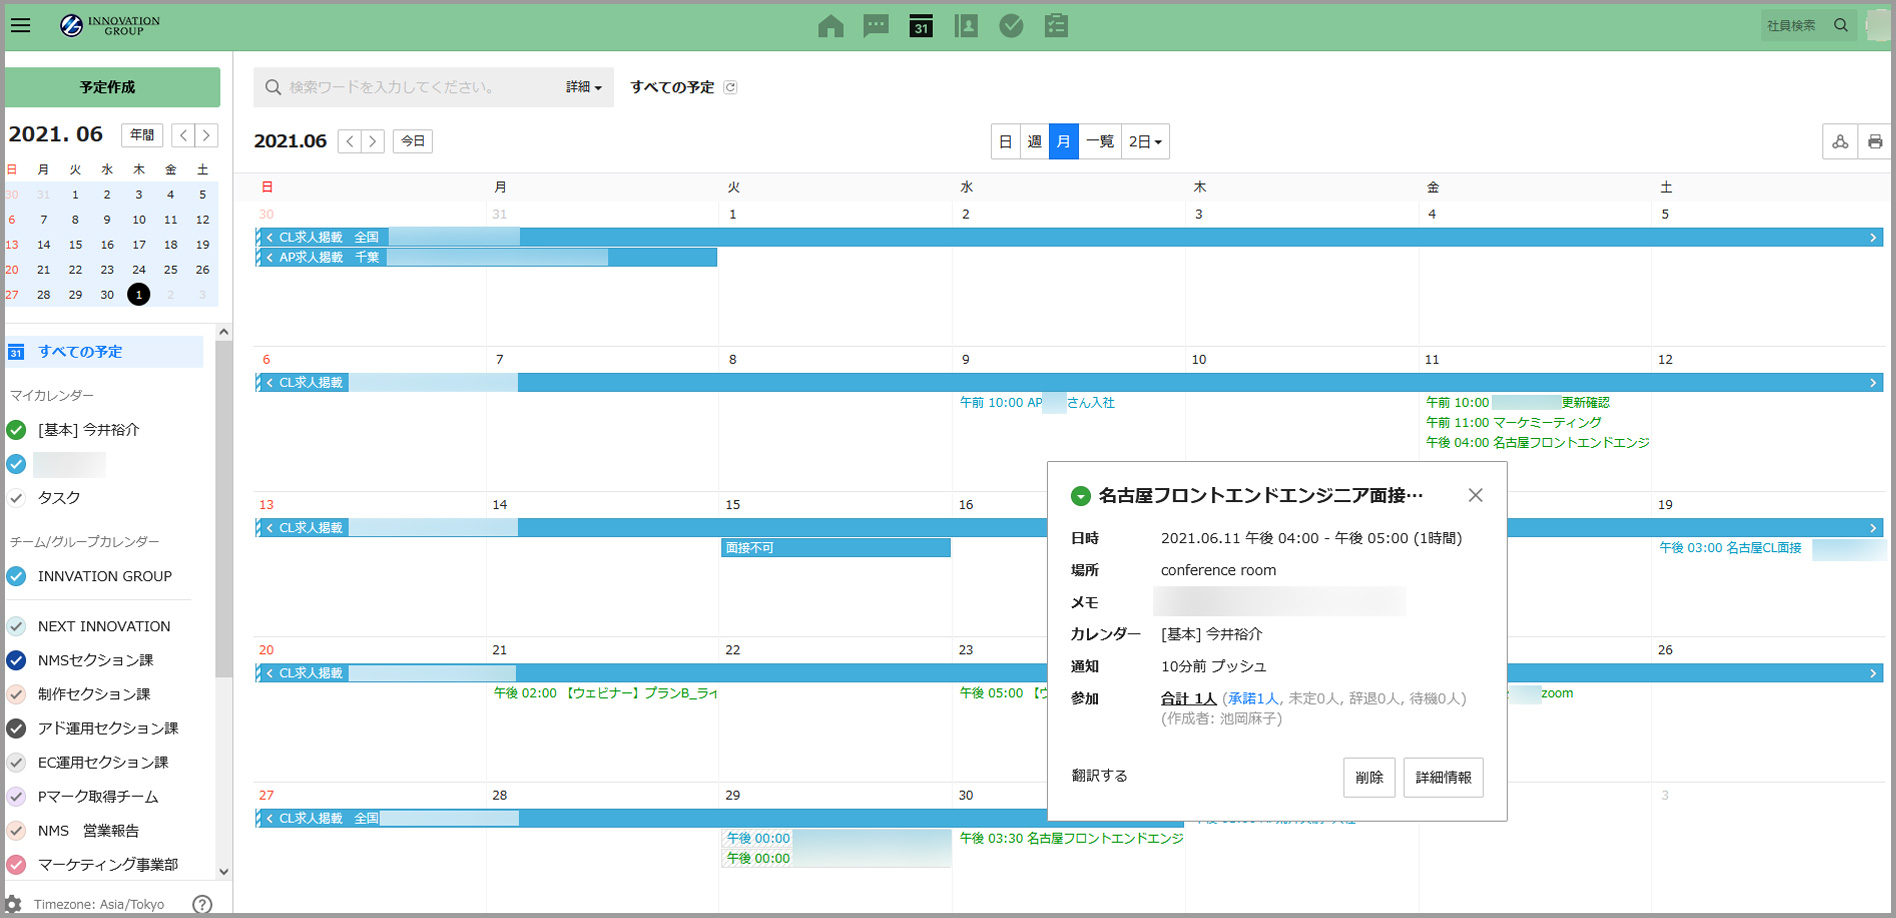Click the 詳細情報 button in popup

(x=1443, y=777)
